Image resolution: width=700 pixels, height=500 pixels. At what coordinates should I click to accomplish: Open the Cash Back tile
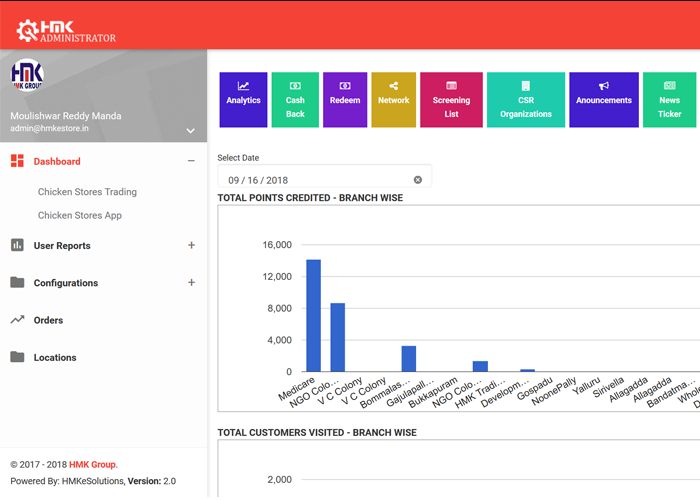[x=295, y=99]
